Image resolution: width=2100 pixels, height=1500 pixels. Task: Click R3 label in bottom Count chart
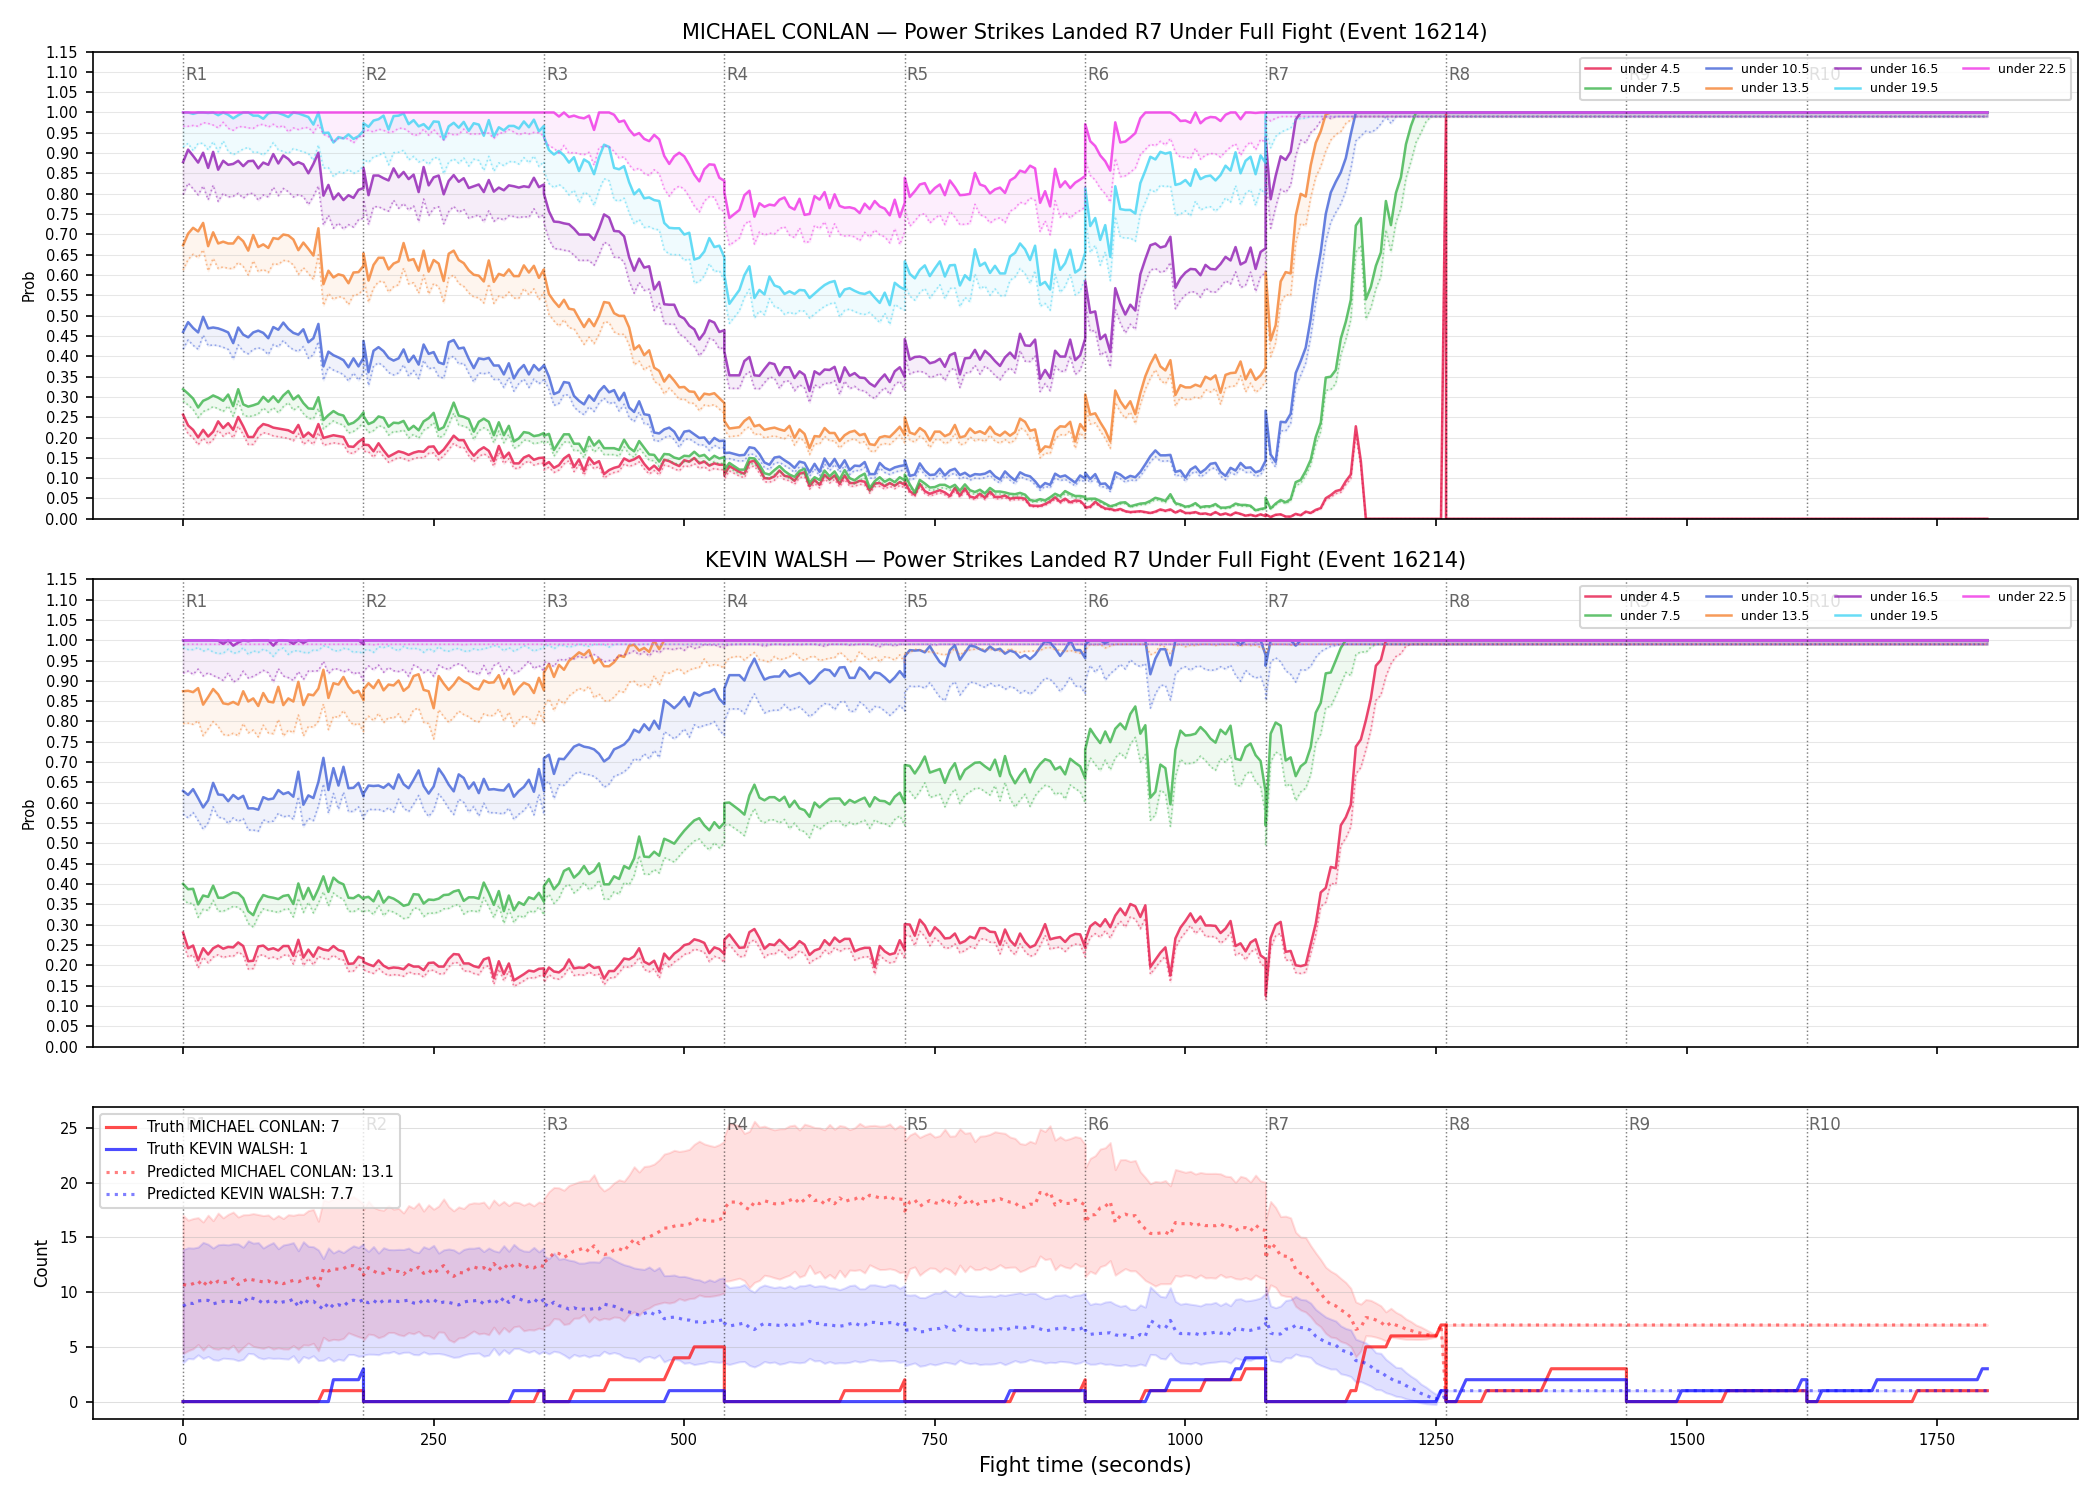coord(557,1124)
